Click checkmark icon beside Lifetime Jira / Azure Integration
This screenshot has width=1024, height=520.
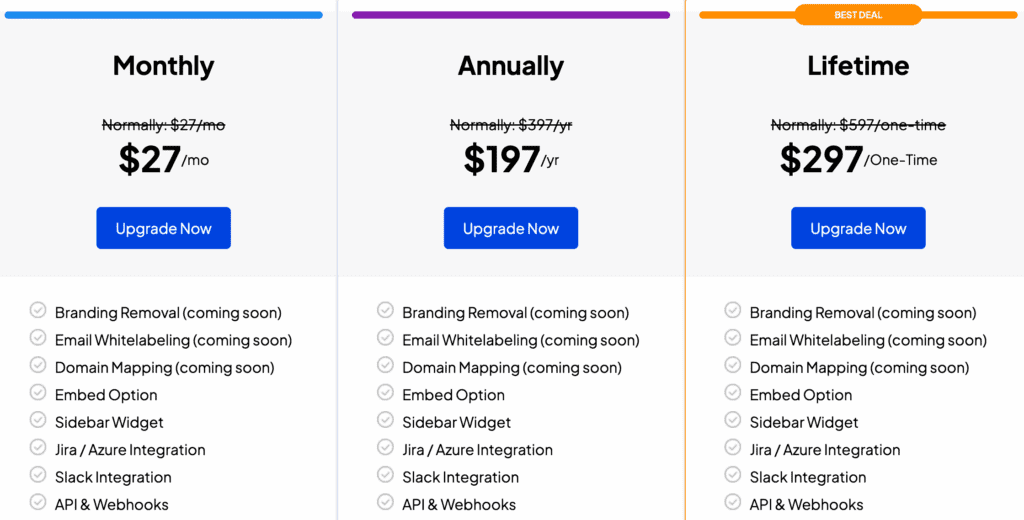pyautogui.click(x=733, y=448)
